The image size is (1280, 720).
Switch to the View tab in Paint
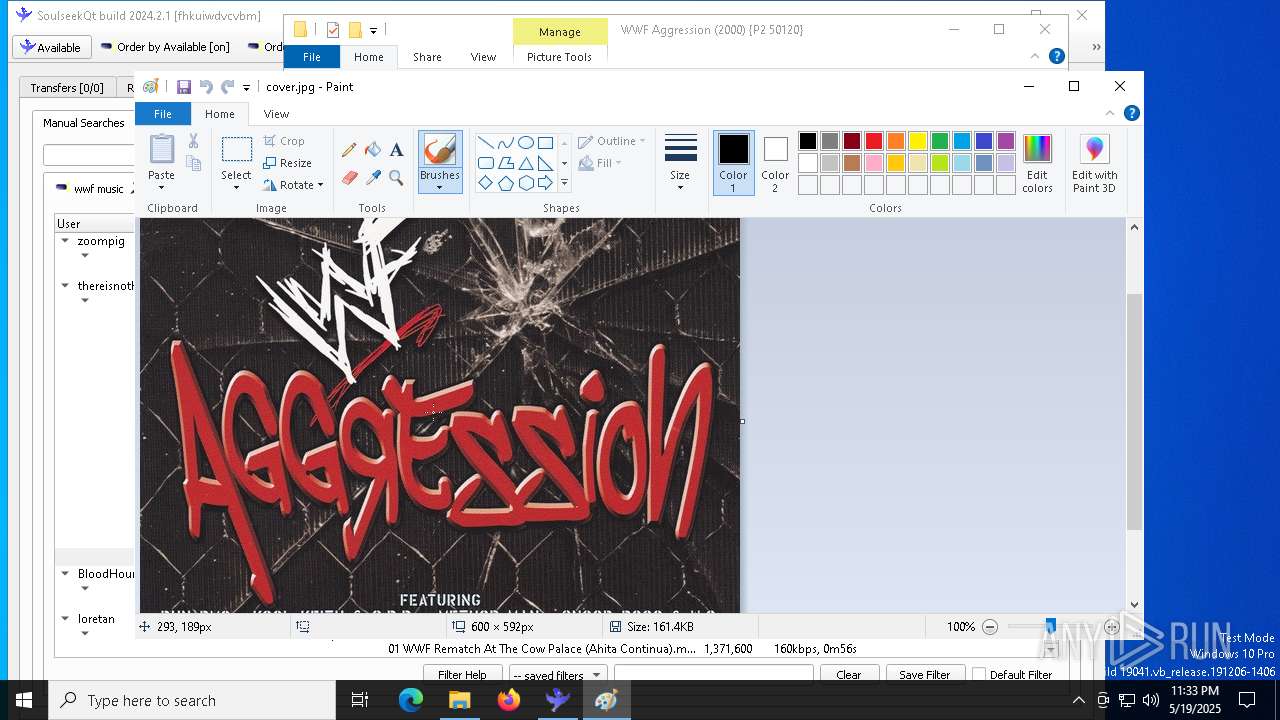coord(276,114)
